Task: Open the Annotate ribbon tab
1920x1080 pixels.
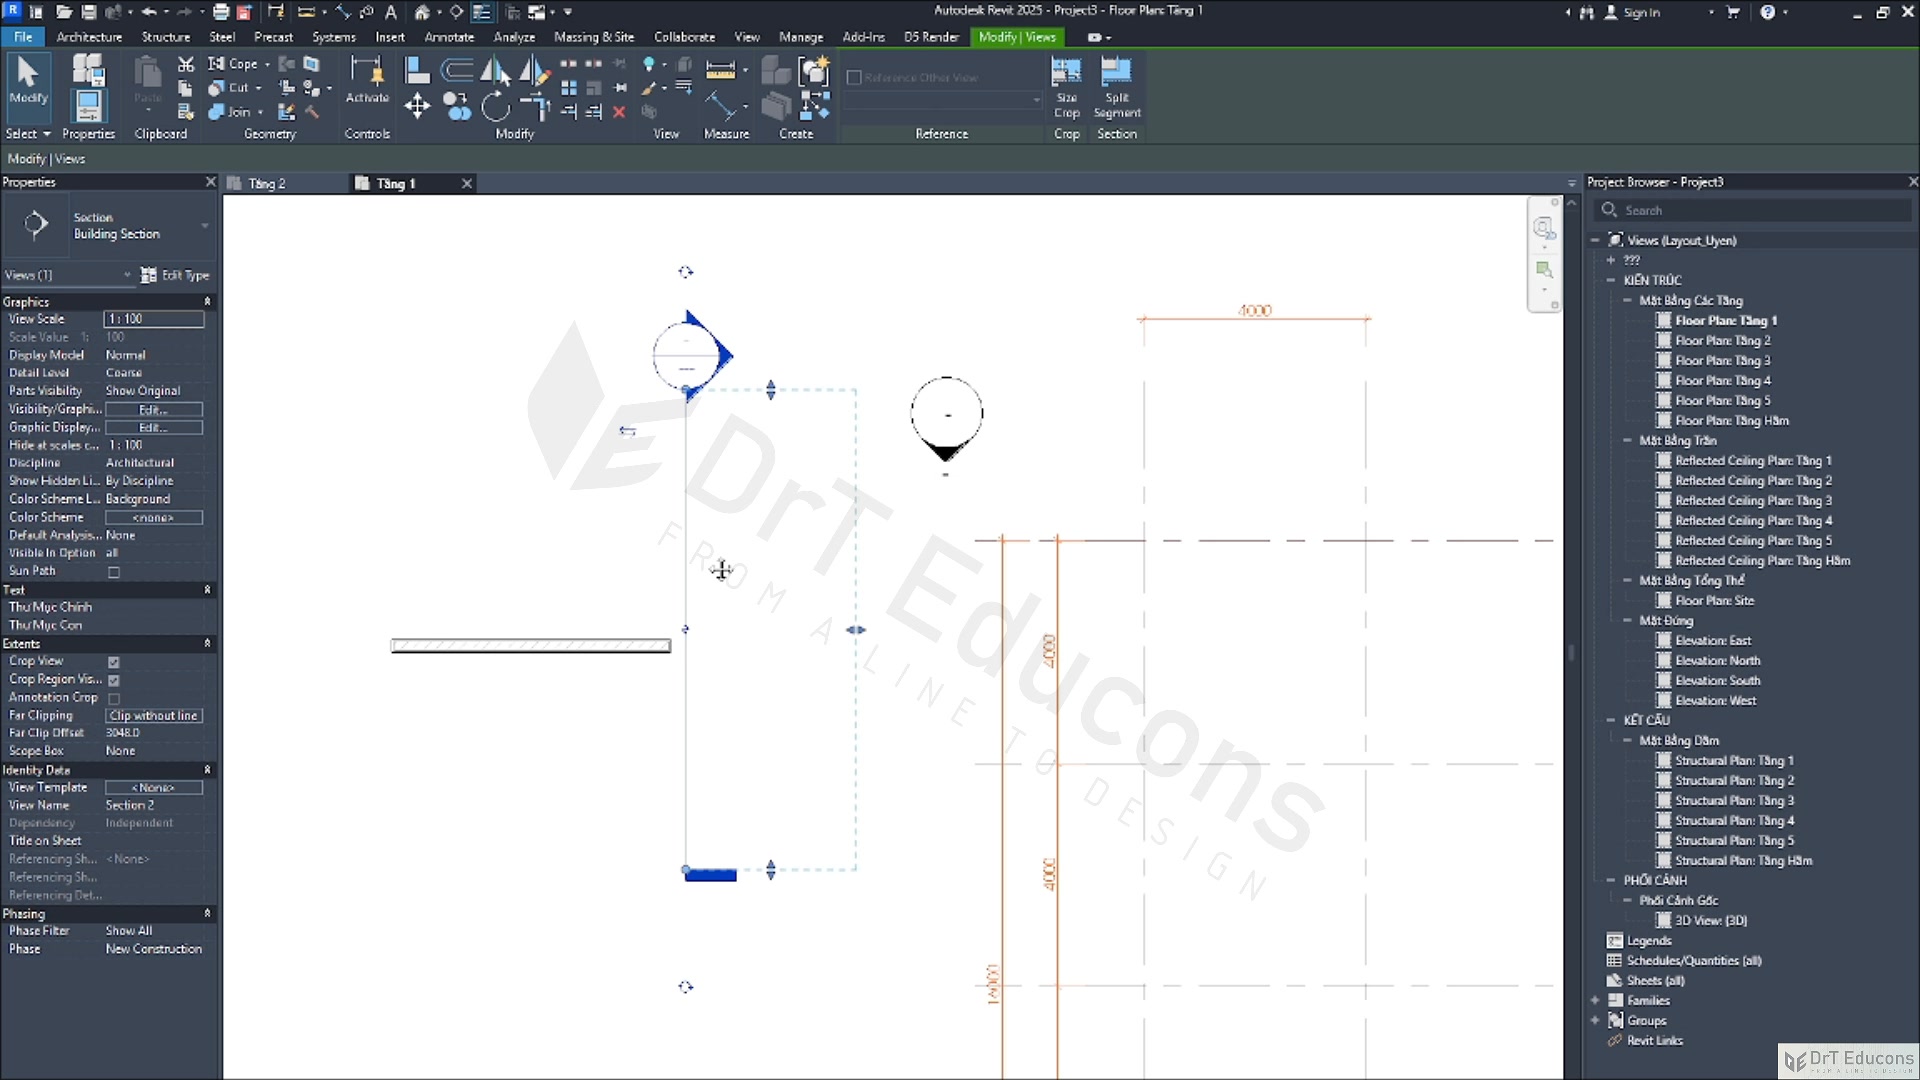Action: [449, 37]
